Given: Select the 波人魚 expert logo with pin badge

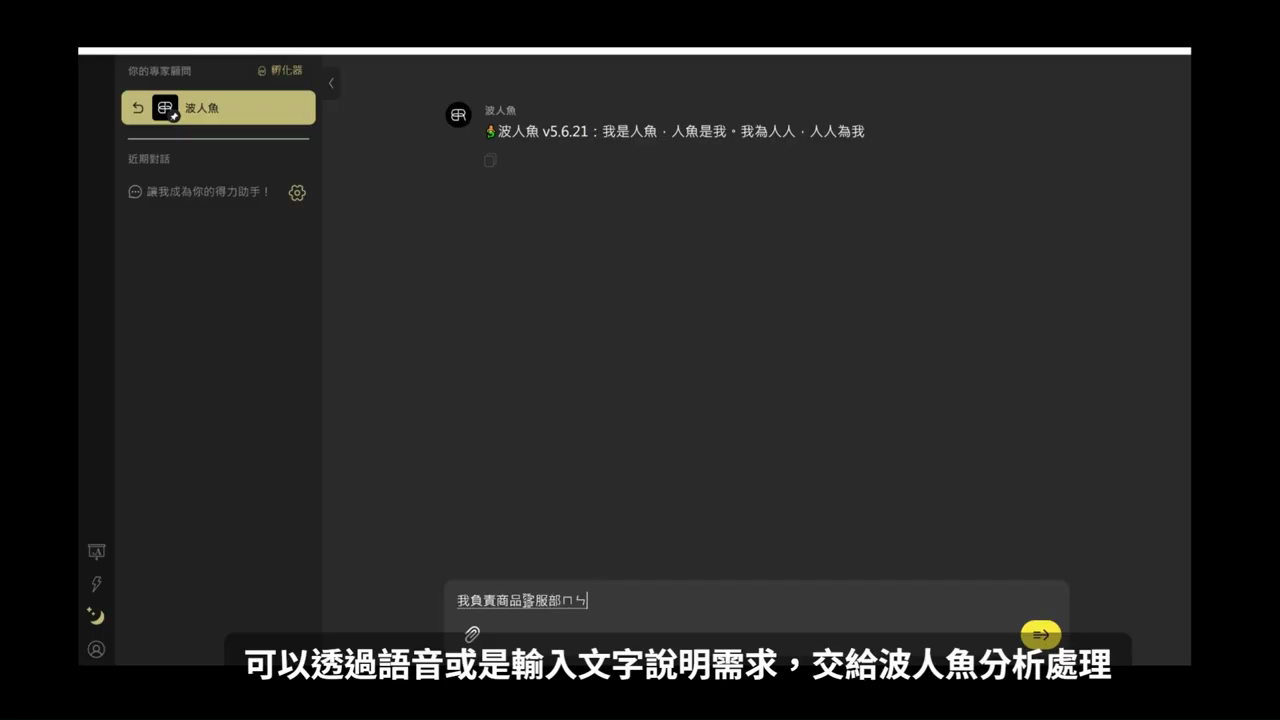Looking at the screenshot, I should [x=165, y=108].
